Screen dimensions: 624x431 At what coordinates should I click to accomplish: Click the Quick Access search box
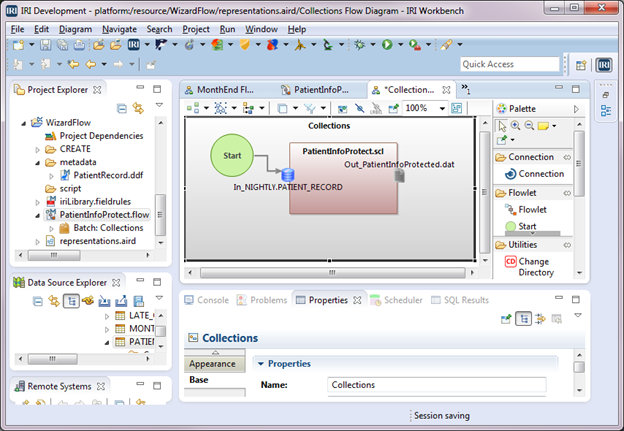[510, 64]
